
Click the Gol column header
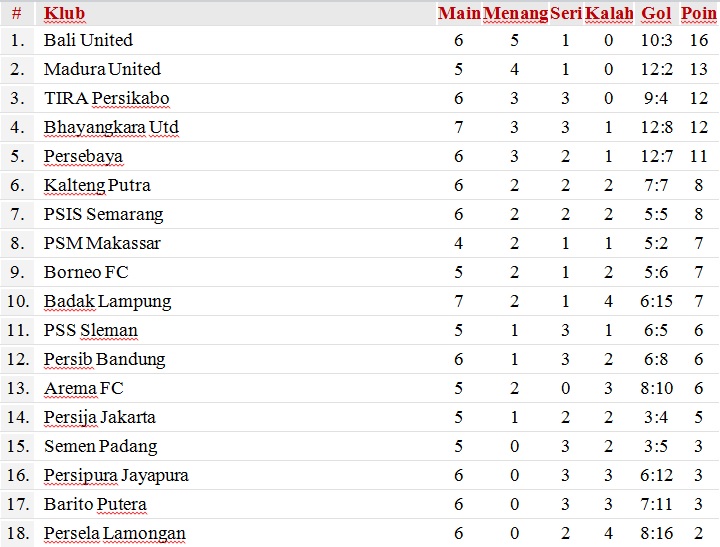click(656, 14)
